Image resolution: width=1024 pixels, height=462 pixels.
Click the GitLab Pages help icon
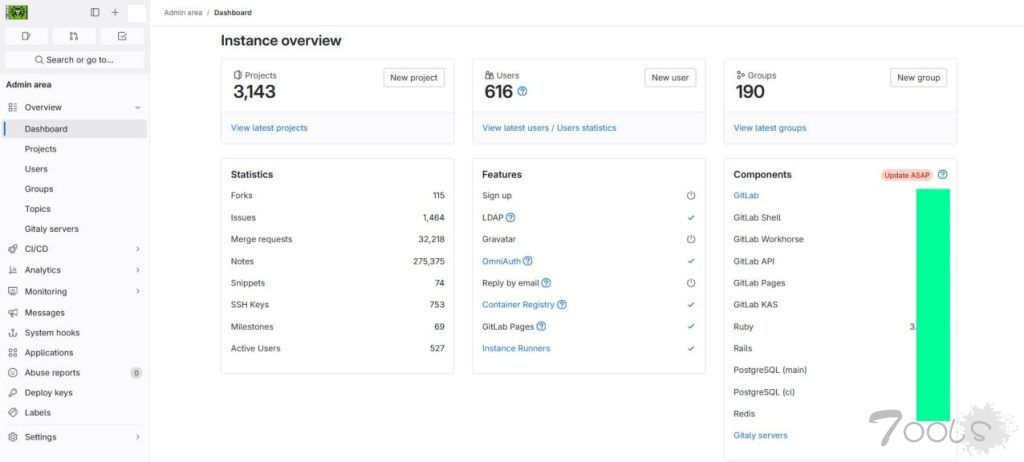click(x=541, y=326)
